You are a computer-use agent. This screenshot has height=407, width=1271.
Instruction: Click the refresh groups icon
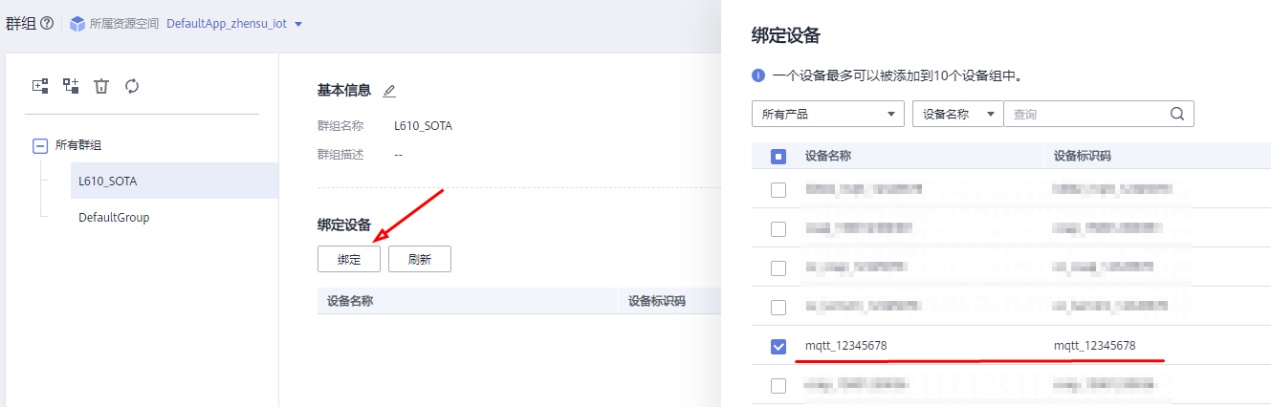(x=131, y=87)
